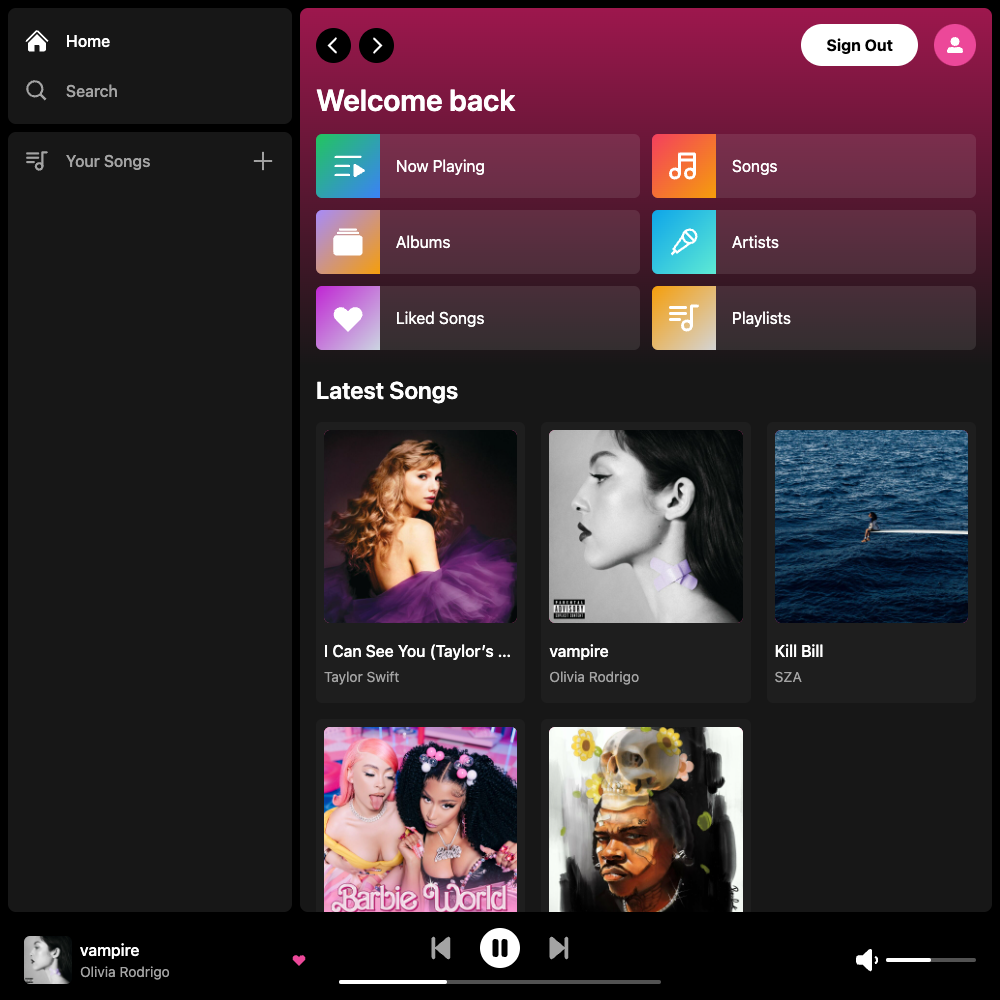
Task: Open the Albums tile
Action: (x=477, y=242)
